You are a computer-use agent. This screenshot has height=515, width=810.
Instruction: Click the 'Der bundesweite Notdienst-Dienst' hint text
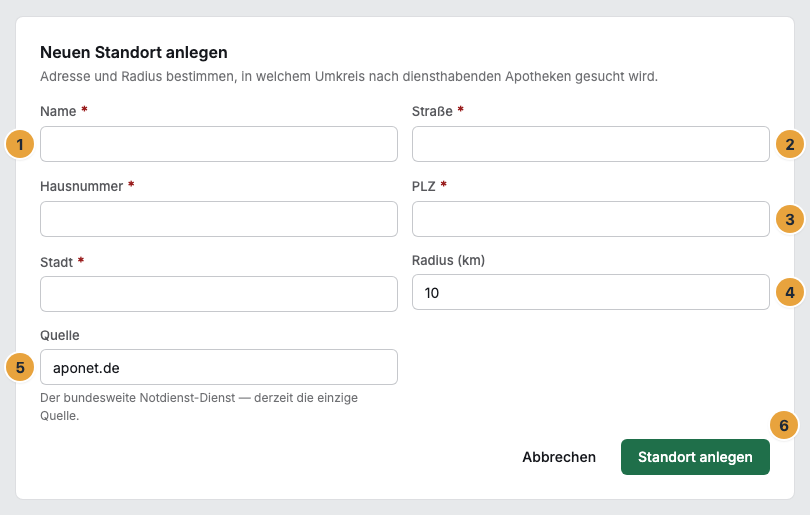point(199,407)
